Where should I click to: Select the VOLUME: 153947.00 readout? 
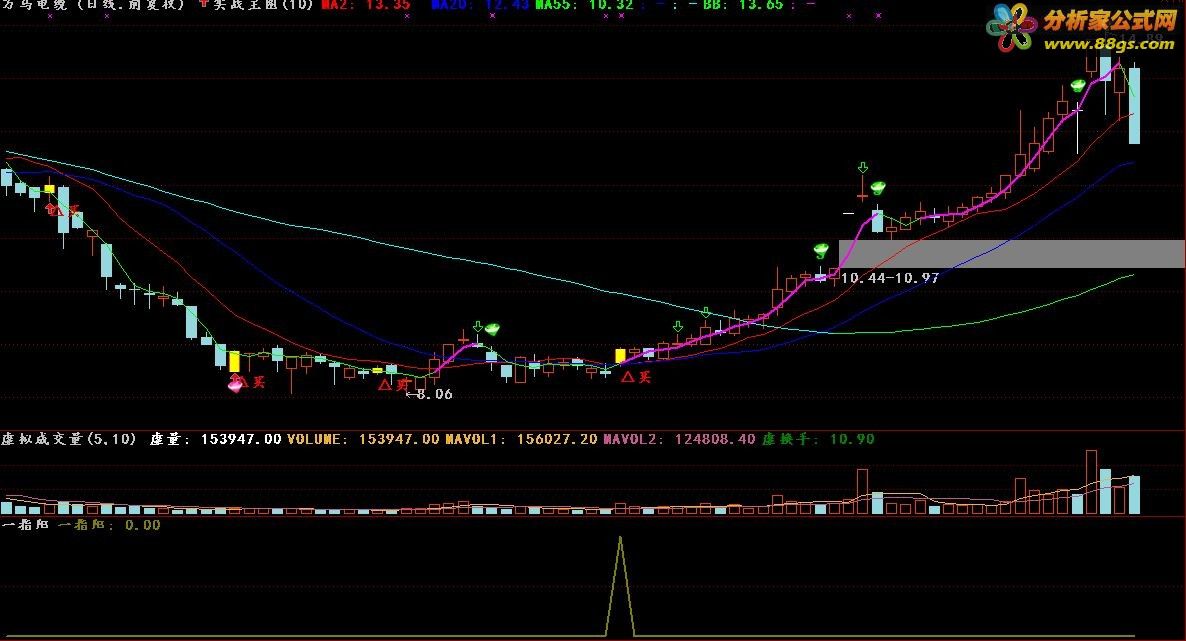[x=363, y=439]
